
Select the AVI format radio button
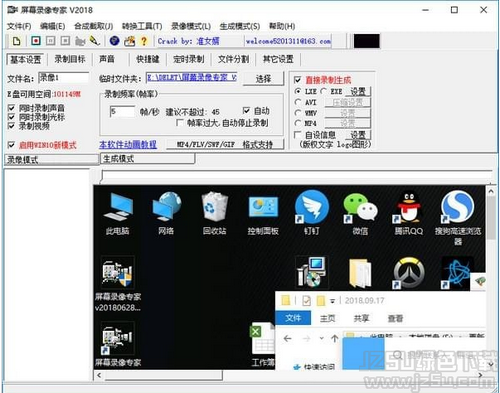tap(298, 102)
